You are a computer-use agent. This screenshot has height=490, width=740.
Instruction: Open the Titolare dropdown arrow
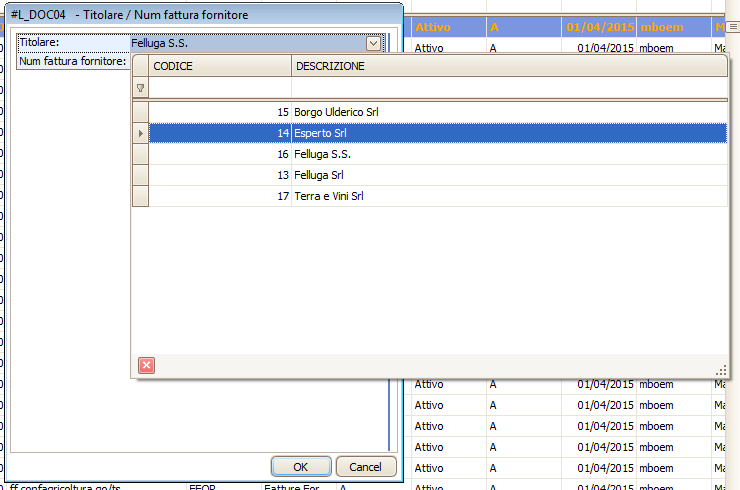point(373,43)
